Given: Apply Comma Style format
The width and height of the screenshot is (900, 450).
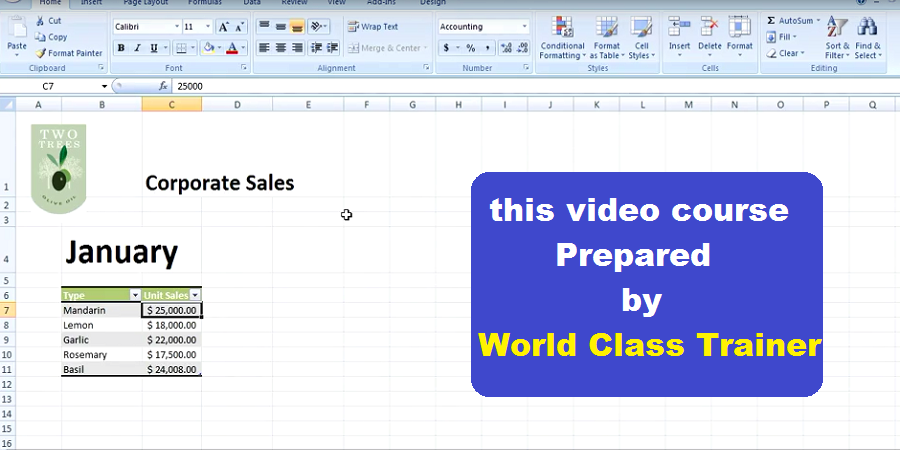Looking at the screenshot, I should pyautogui.click(x=487, y=48).
